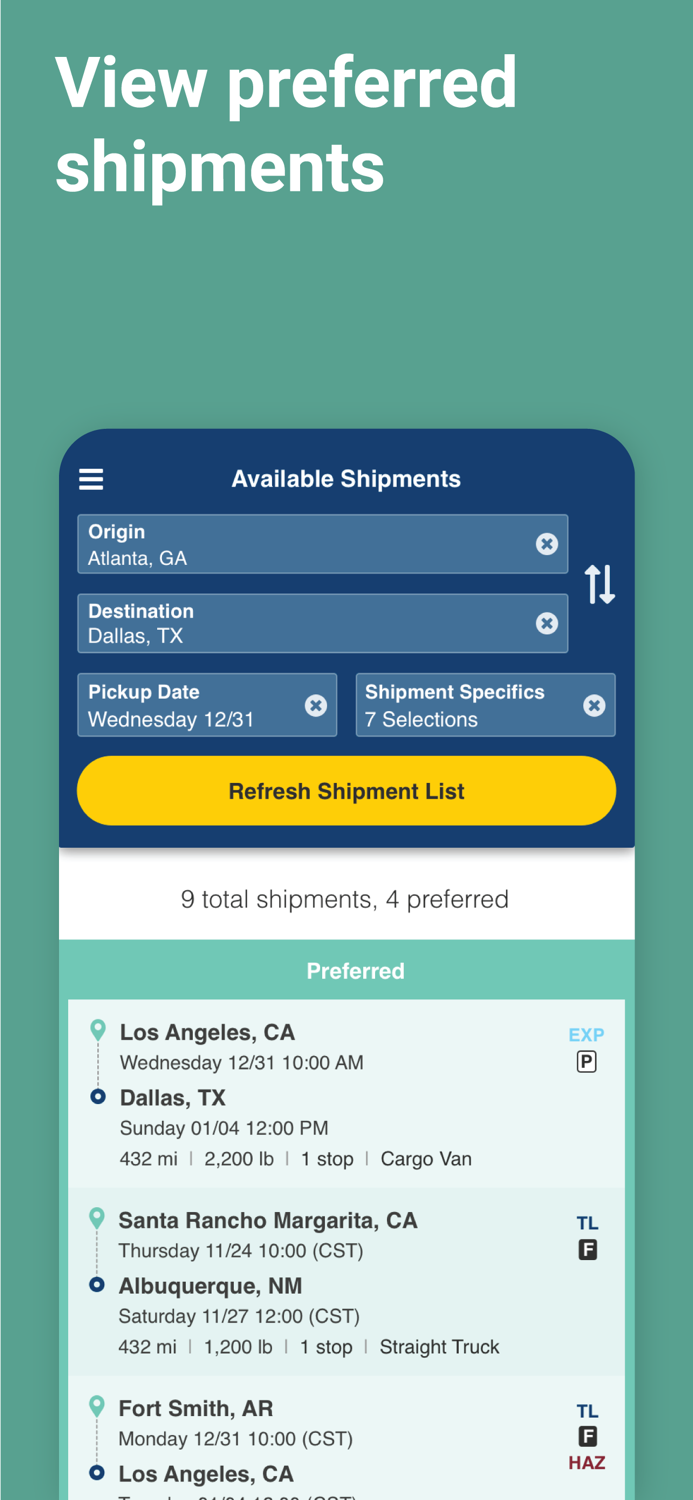Click the origin pin for Los Angeles, CA
Screen dimensions: 693x1500
[x=97, y=1028]
